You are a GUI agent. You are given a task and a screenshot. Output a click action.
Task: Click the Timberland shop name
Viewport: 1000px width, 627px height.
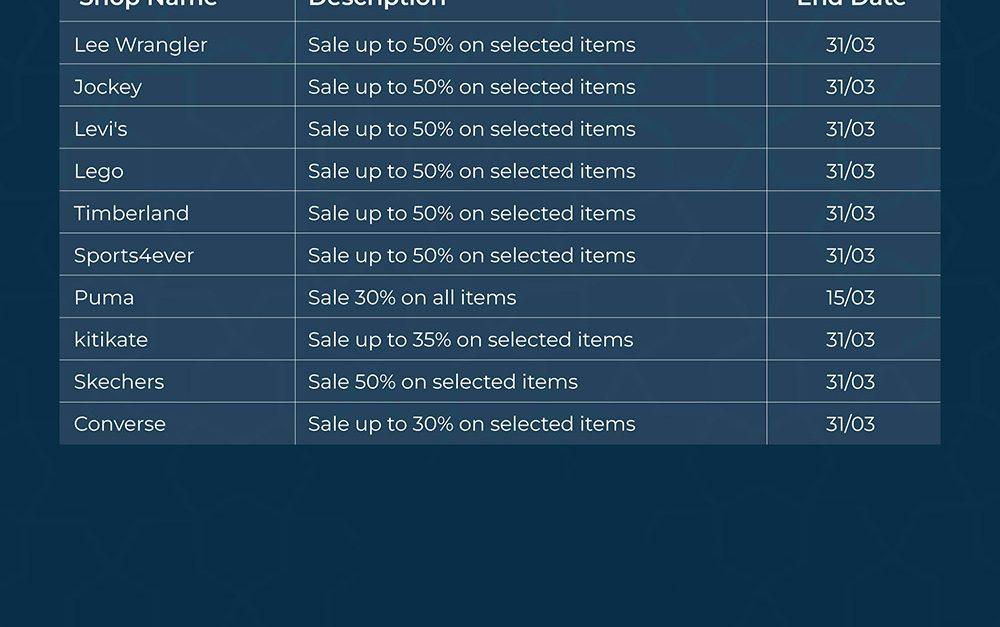(131, 213)
